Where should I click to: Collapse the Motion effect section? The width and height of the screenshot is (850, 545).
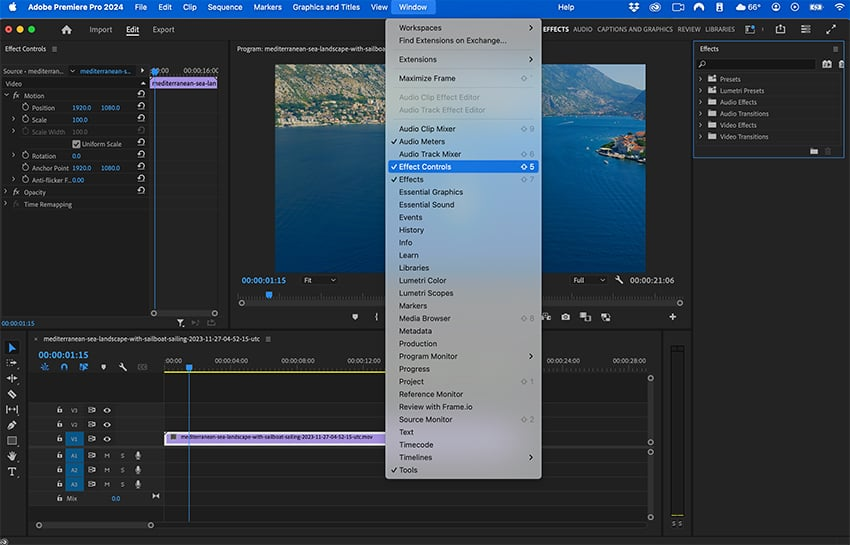pyautogui.click(x=7, y=95)
